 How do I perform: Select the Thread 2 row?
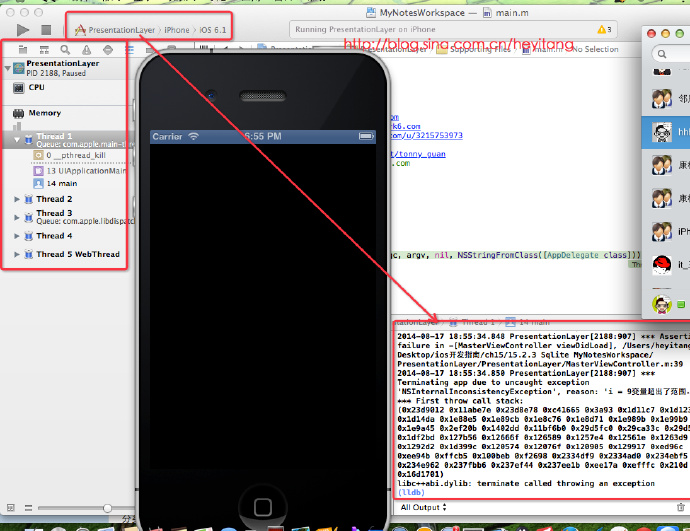coord(65,199)
